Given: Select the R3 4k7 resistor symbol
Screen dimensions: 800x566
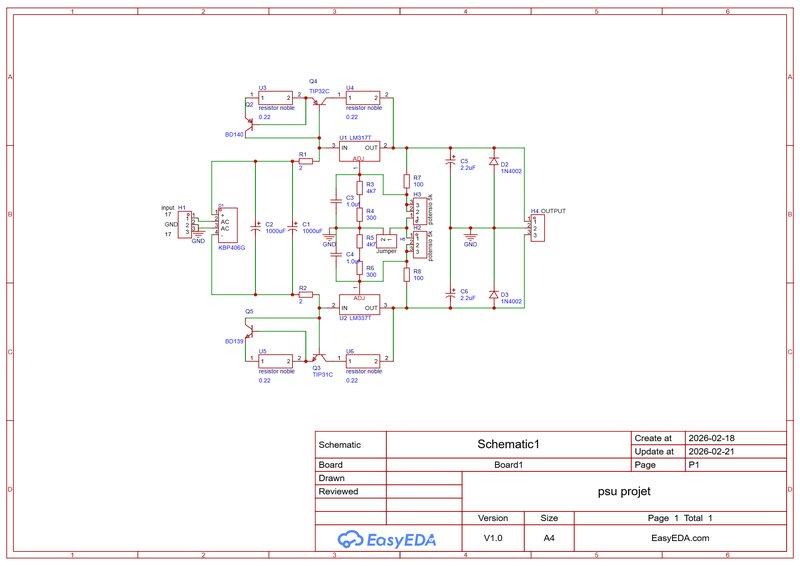Looking at the screenshot, I should pyautogui.click(x=360, y=188).
